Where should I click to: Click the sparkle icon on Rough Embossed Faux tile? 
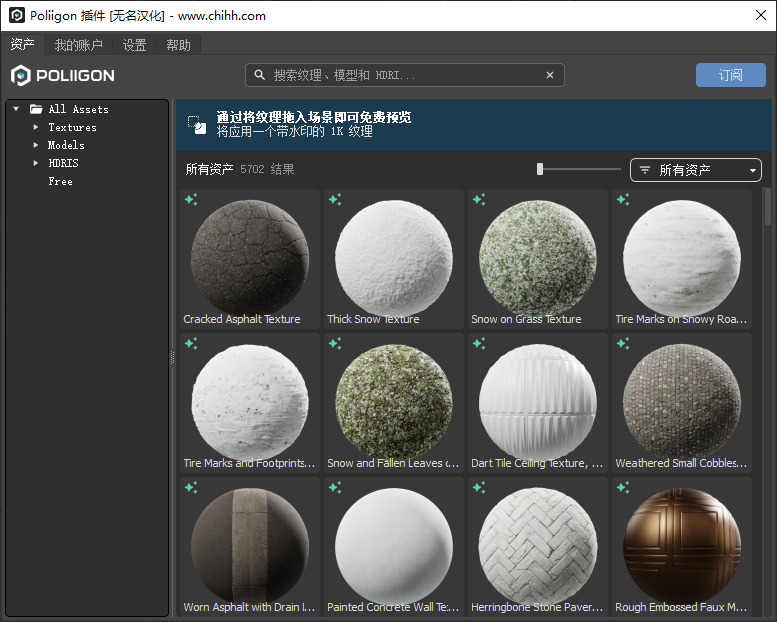623,487
